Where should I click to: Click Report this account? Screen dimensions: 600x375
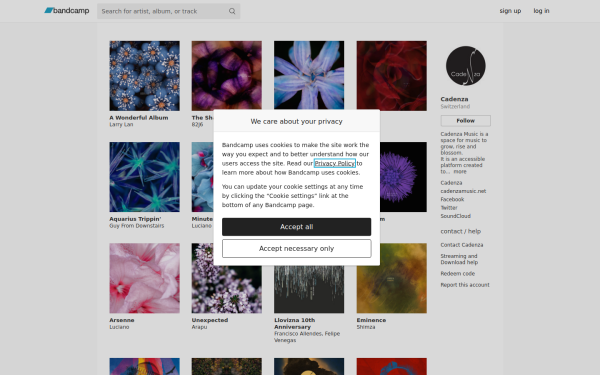coord(465,285)
